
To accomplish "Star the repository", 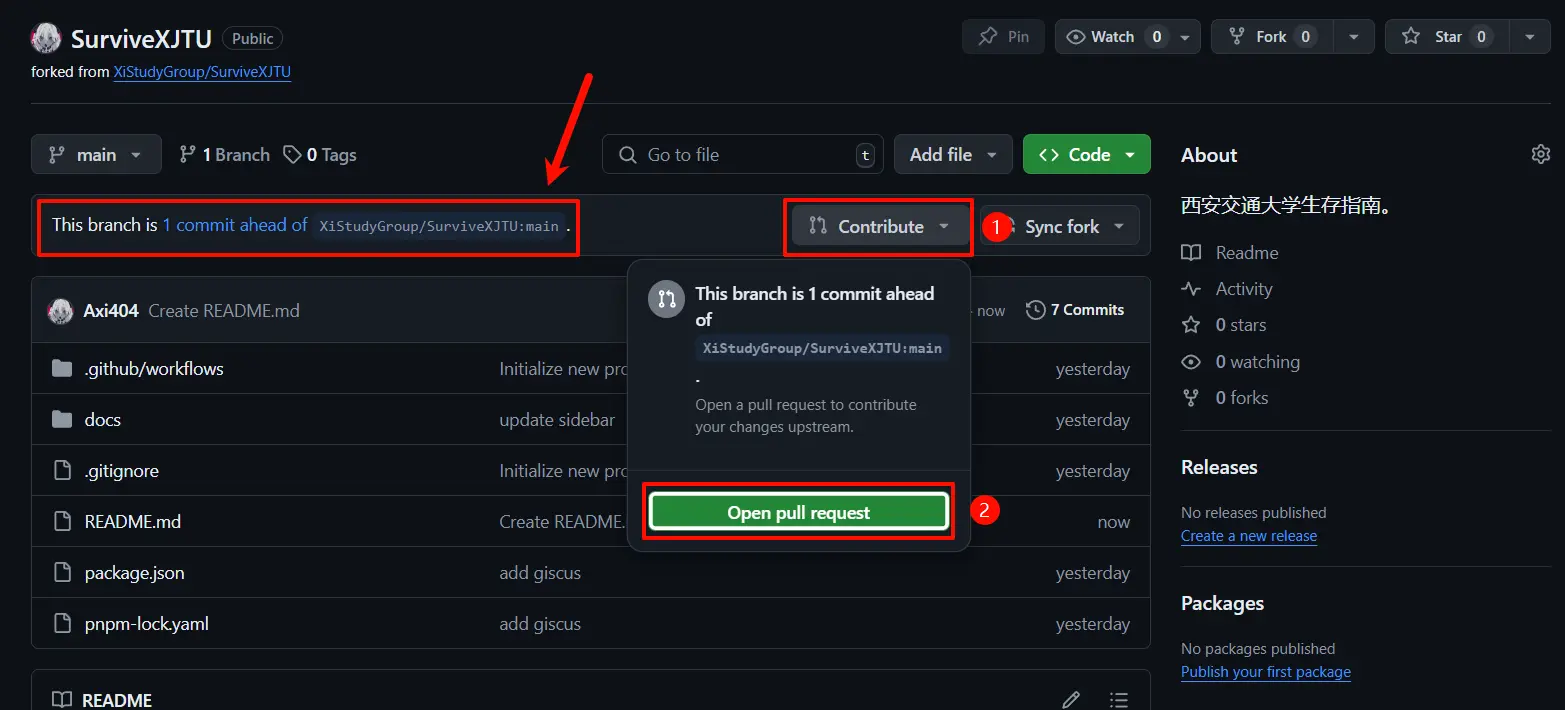I will 1447,37.
